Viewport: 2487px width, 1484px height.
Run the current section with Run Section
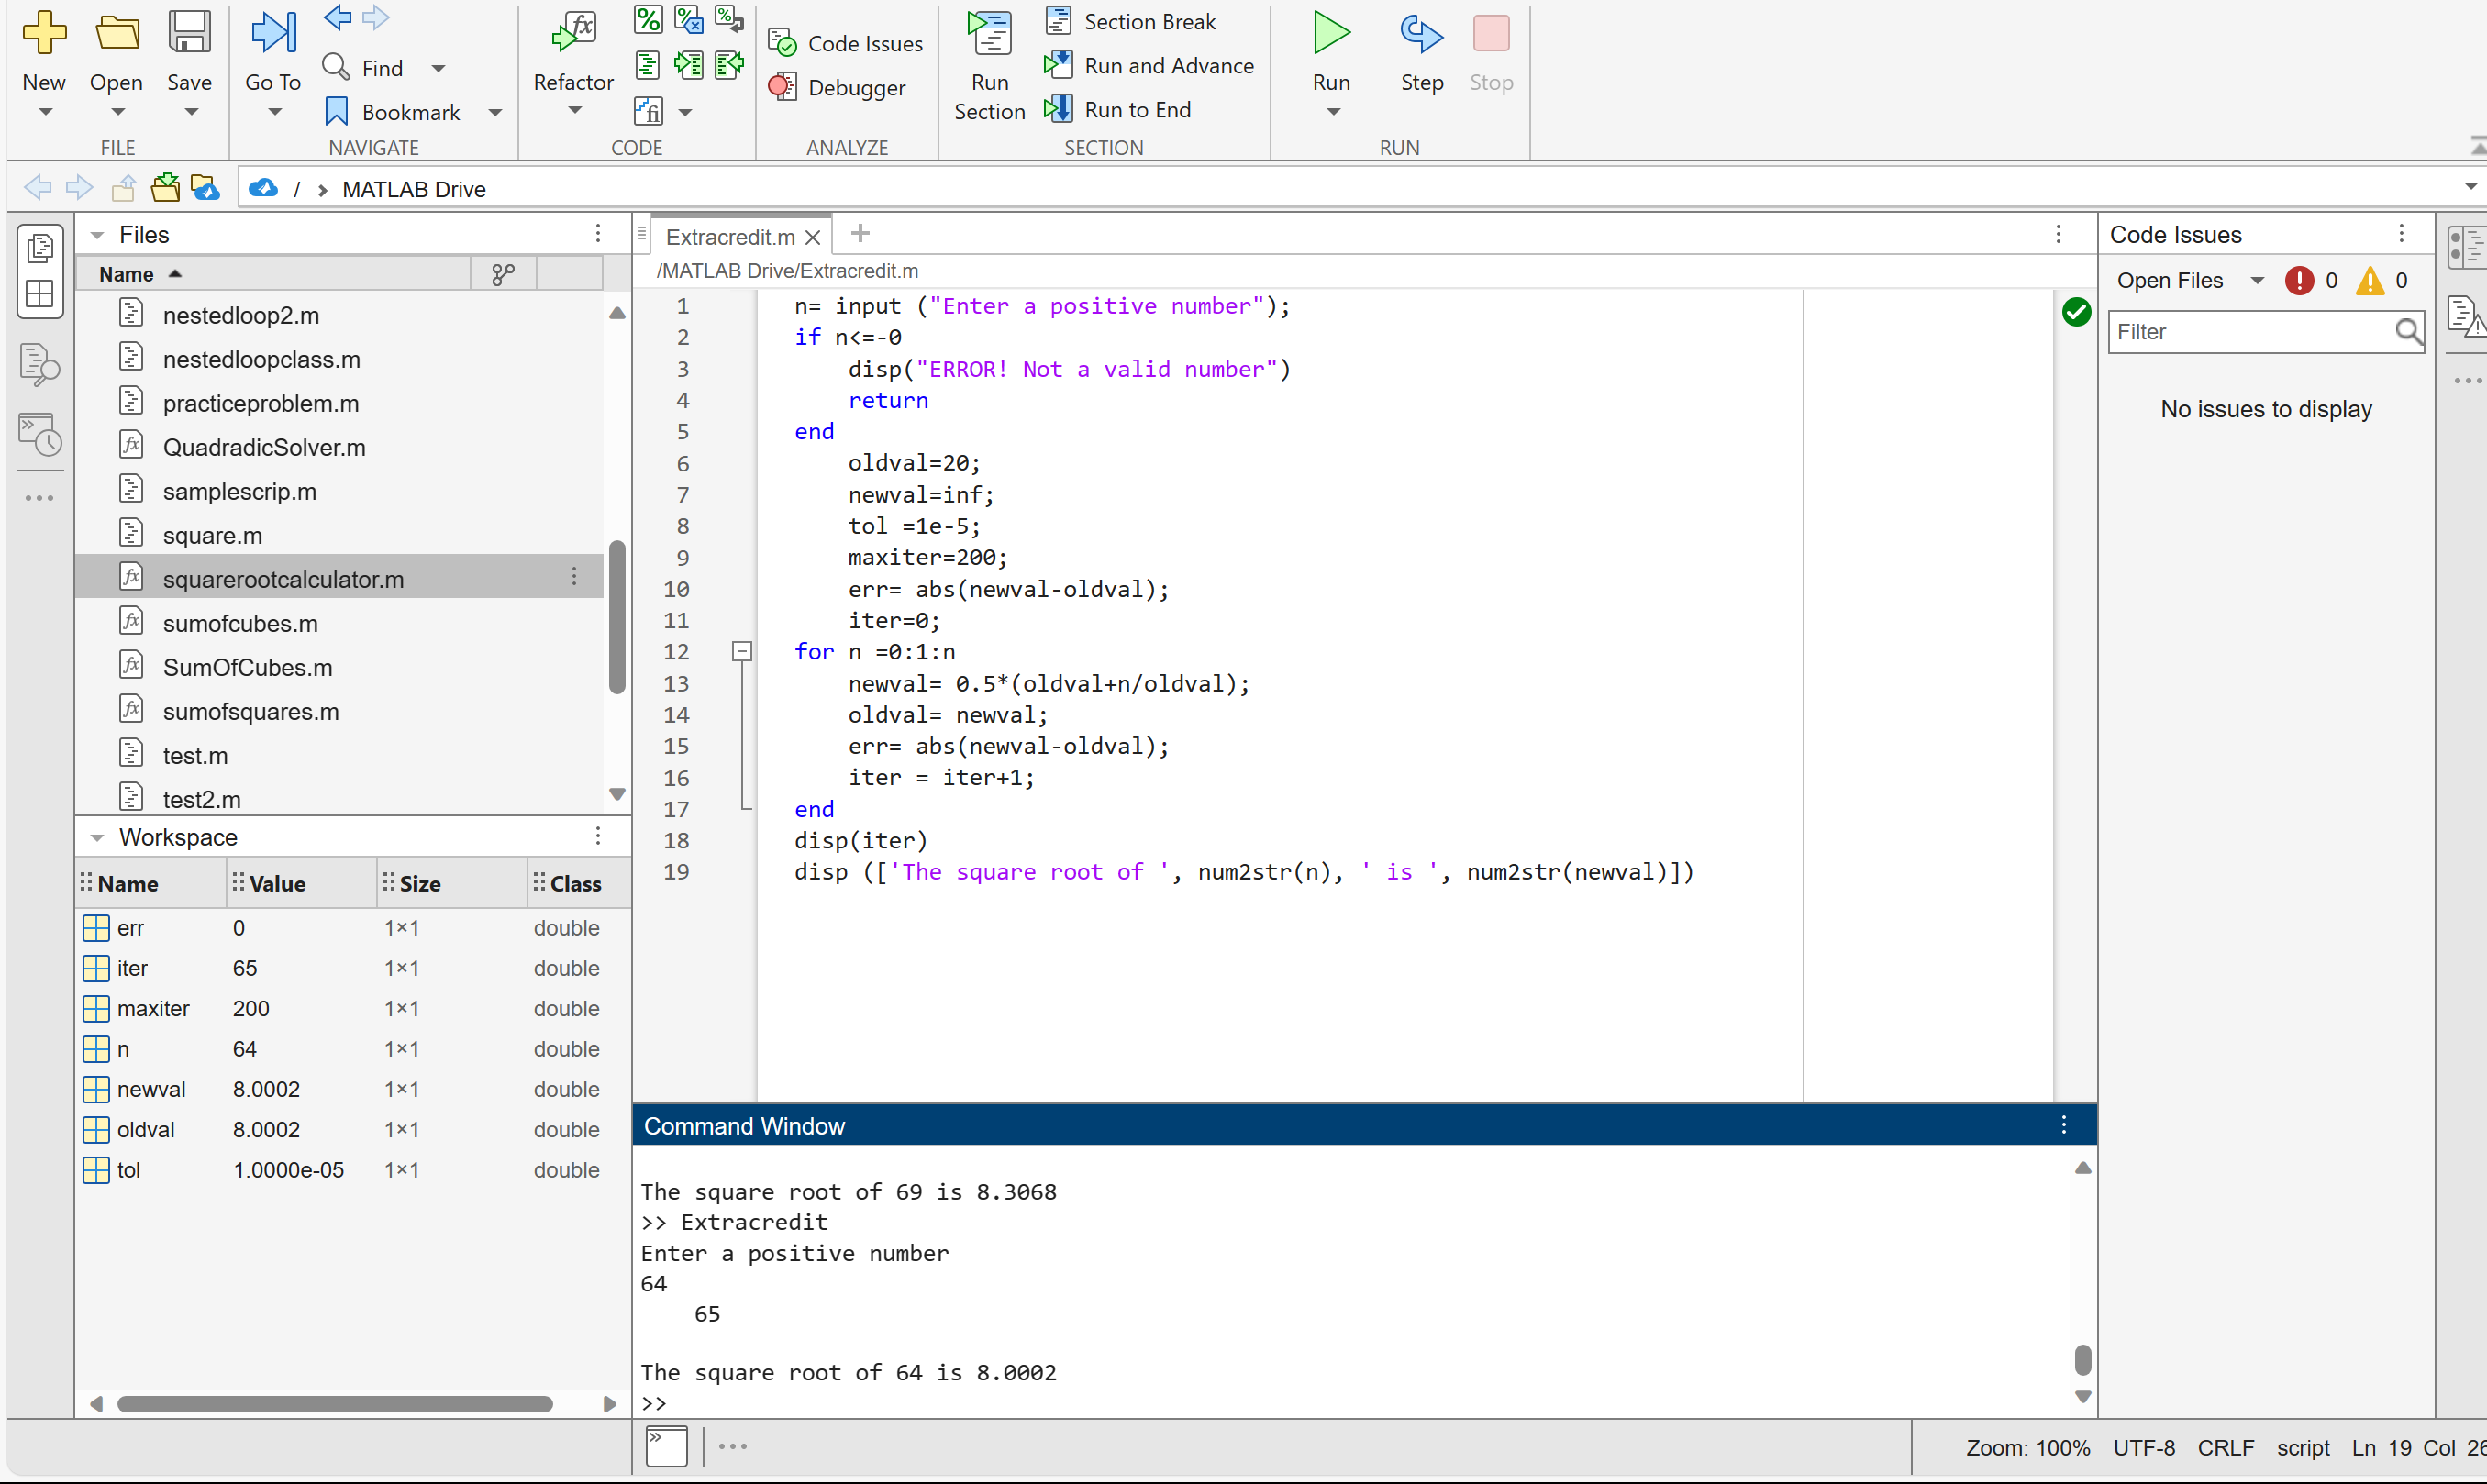(x=988, y=60)
